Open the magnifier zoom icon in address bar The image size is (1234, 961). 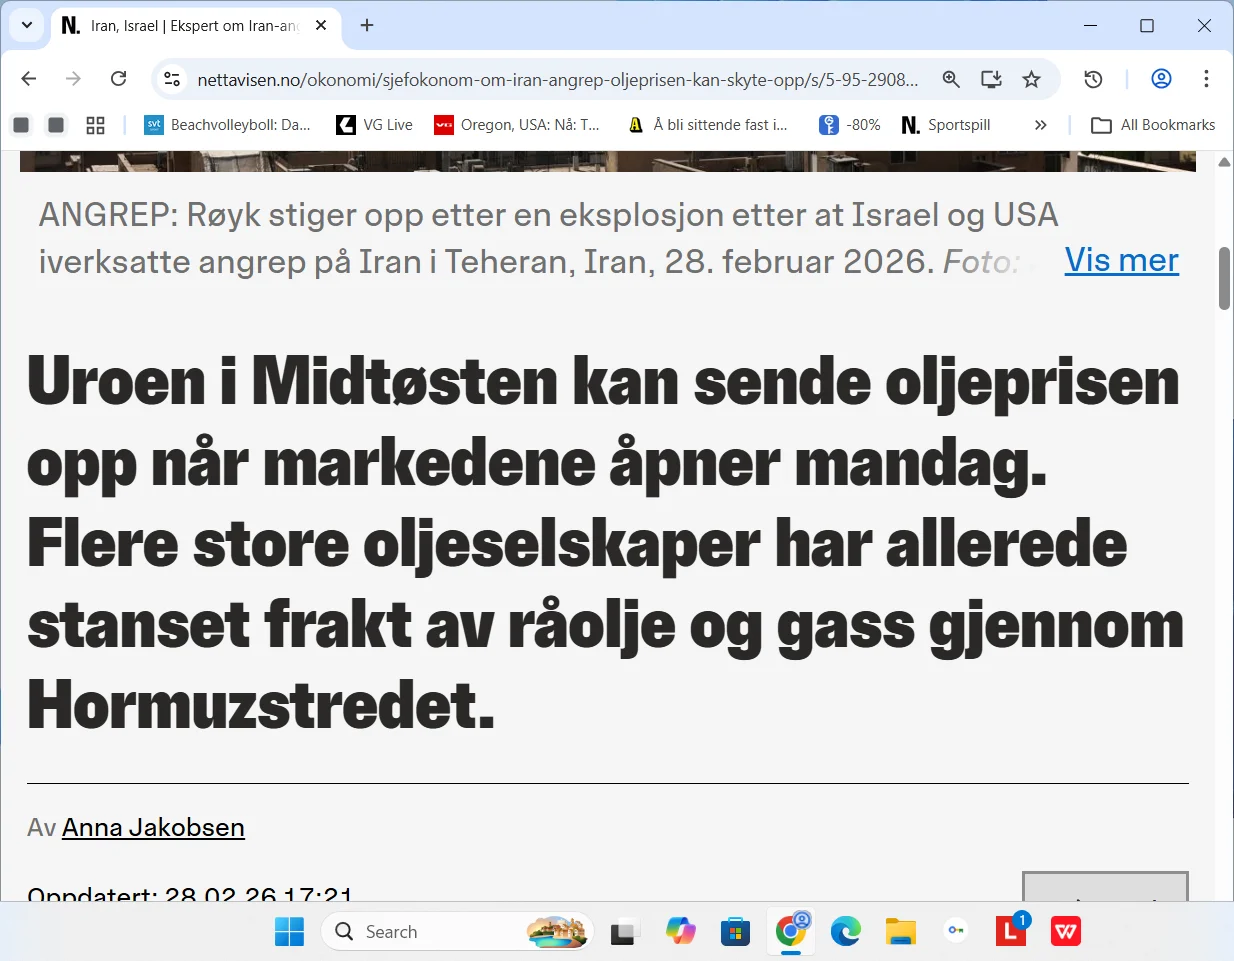[x=951, y=78]
